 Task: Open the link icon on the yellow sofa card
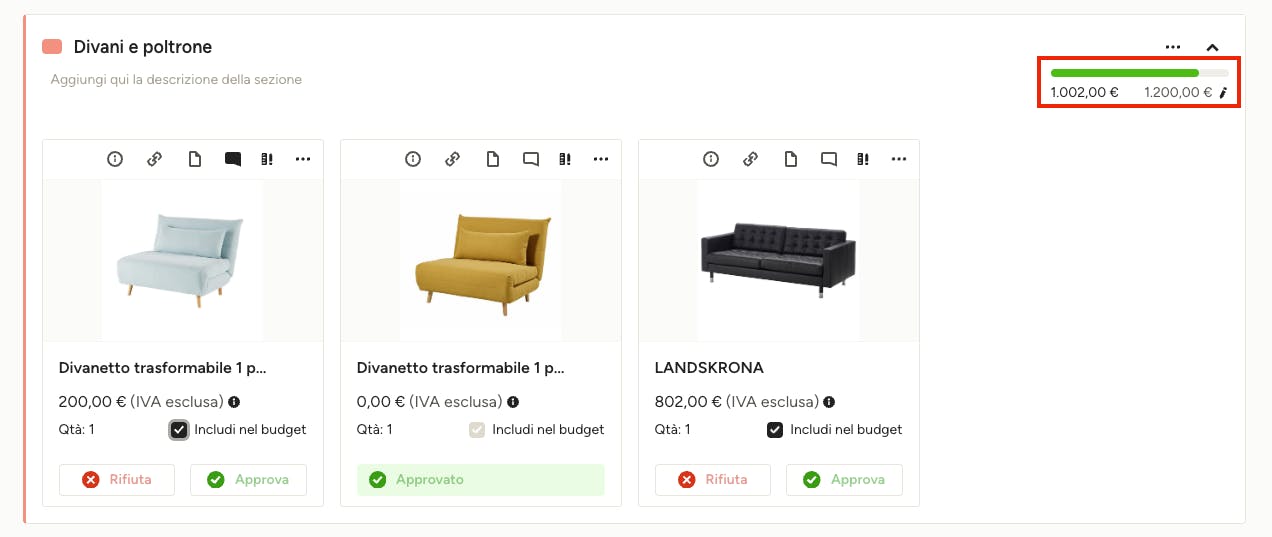click(452, 159)
